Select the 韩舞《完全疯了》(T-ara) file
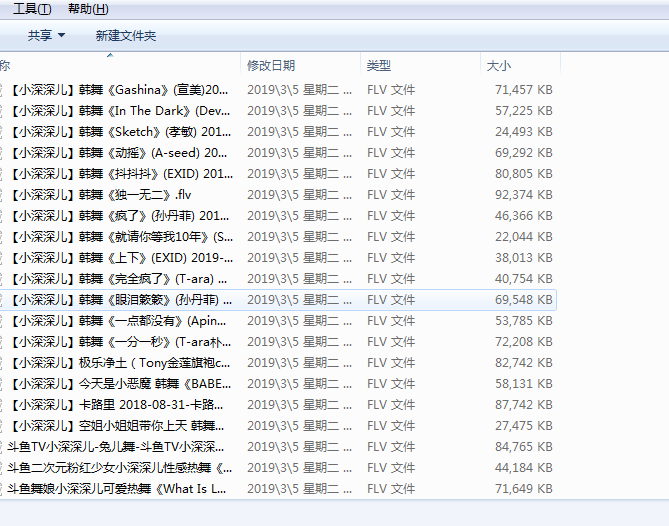Screen dimensions: 669x526 coord(118,279)
